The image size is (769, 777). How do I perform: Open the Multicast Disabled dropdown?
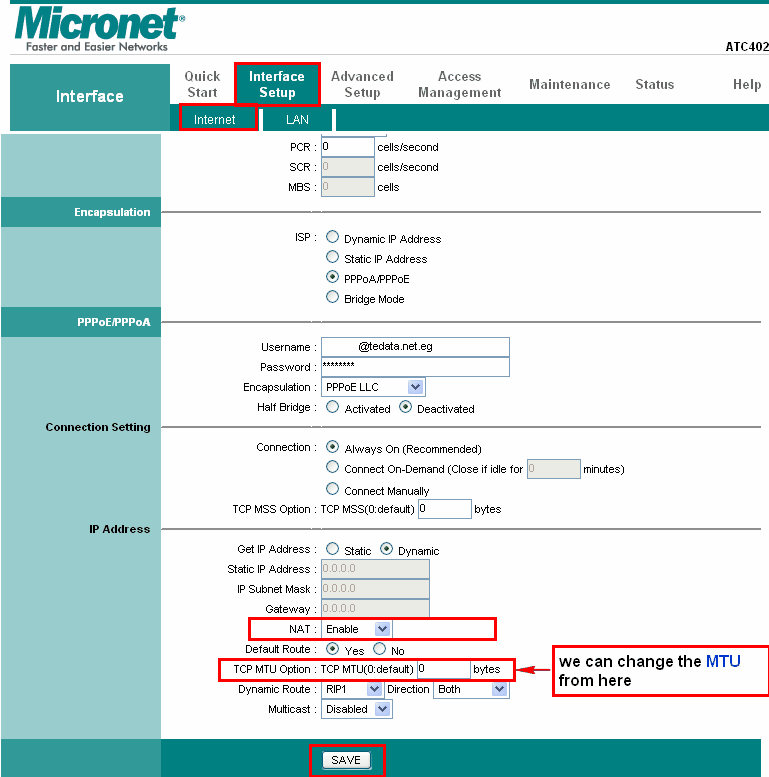click(x=356, y=709)
